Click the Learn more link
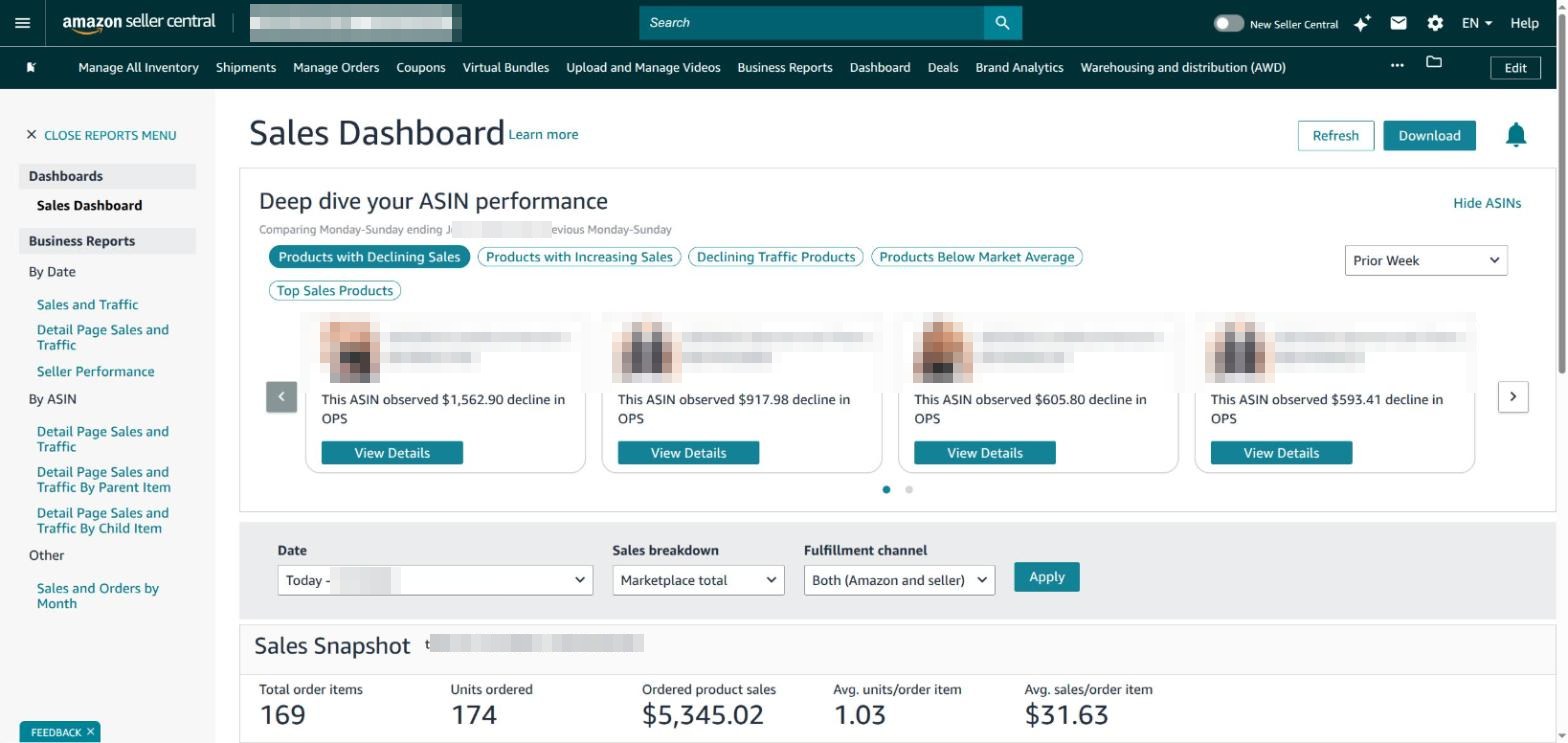This screenshot has height=743, width=1568. [543, 134]
